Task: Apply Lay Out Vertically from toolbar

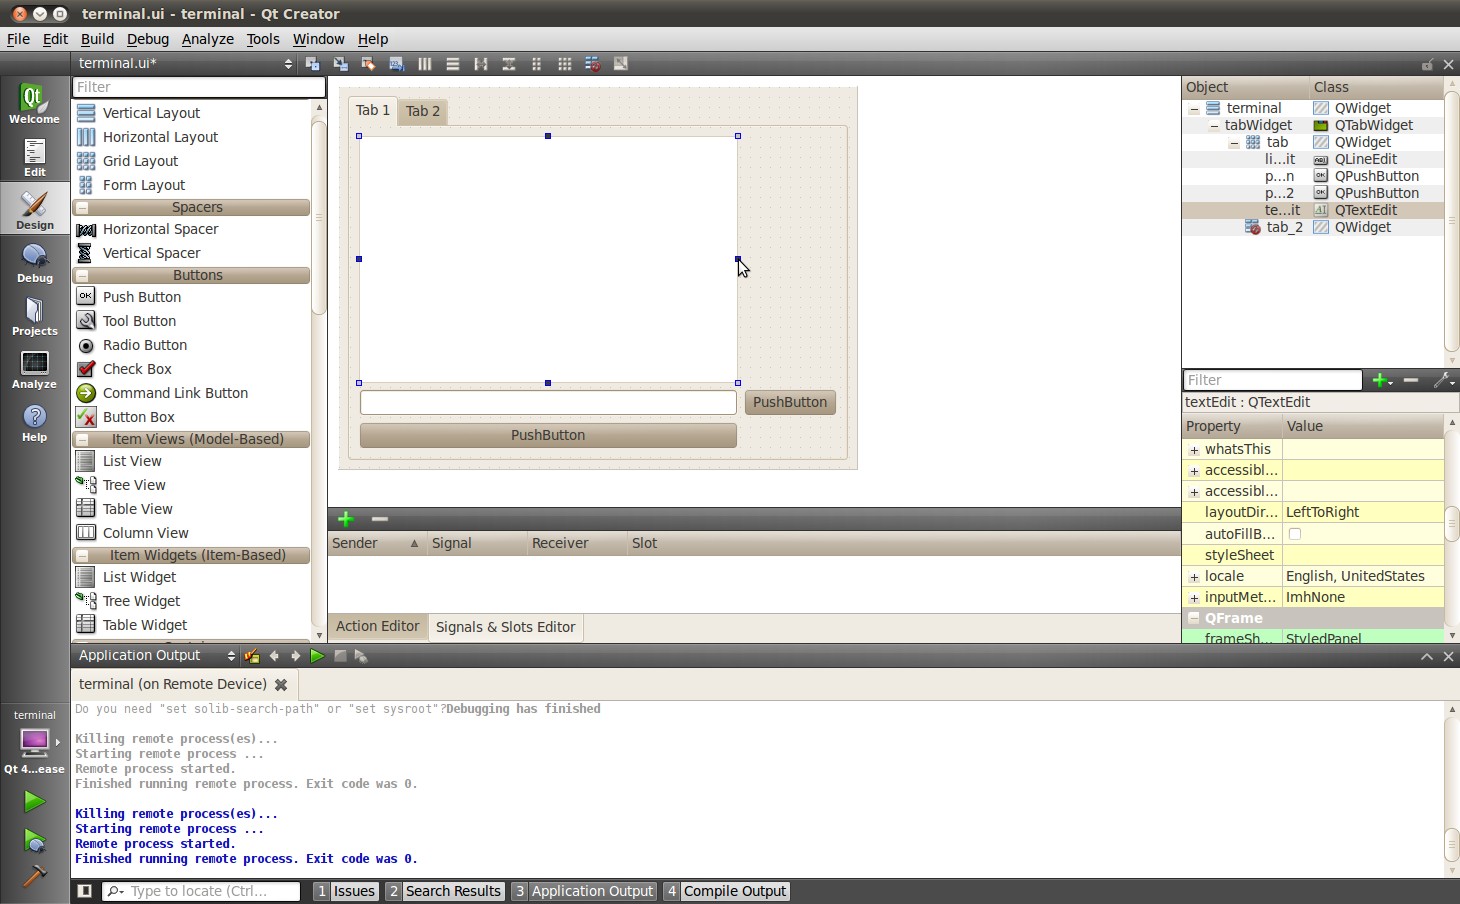Action: pyautogui.click(x=453, y=63)
